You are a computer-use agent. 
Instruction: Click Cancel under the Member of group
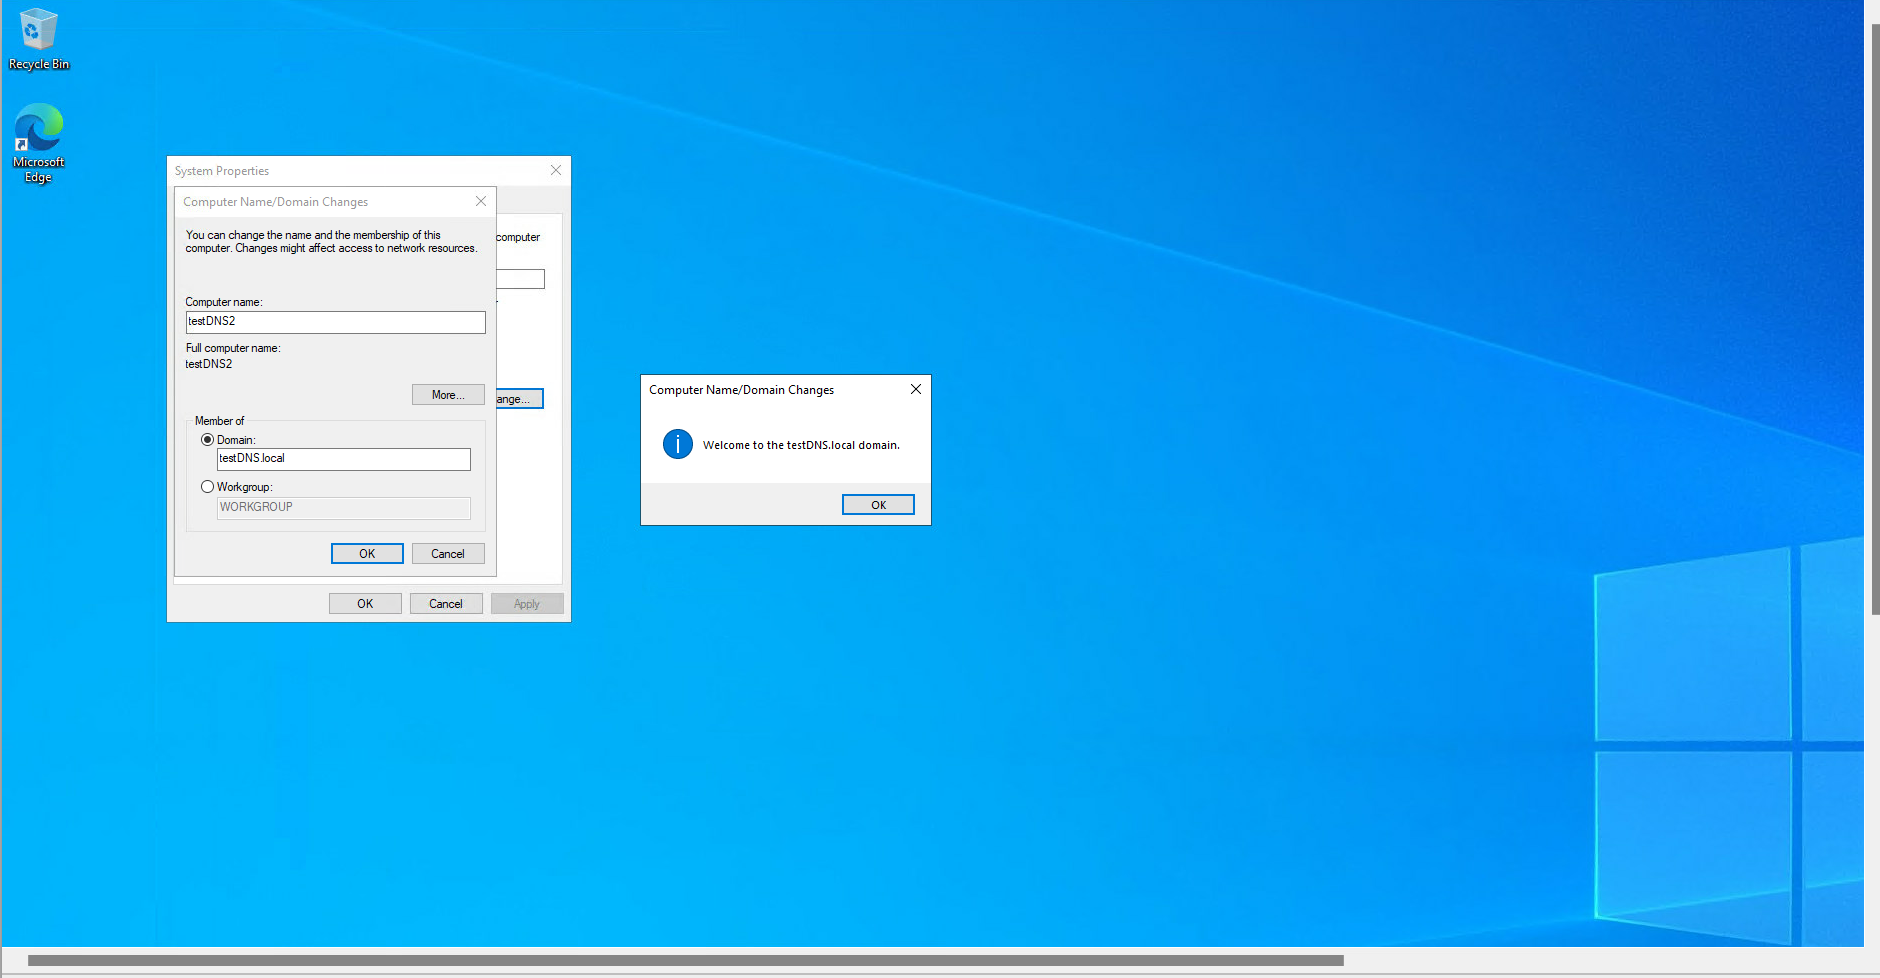pyautogui.click(x=448, y=554)
